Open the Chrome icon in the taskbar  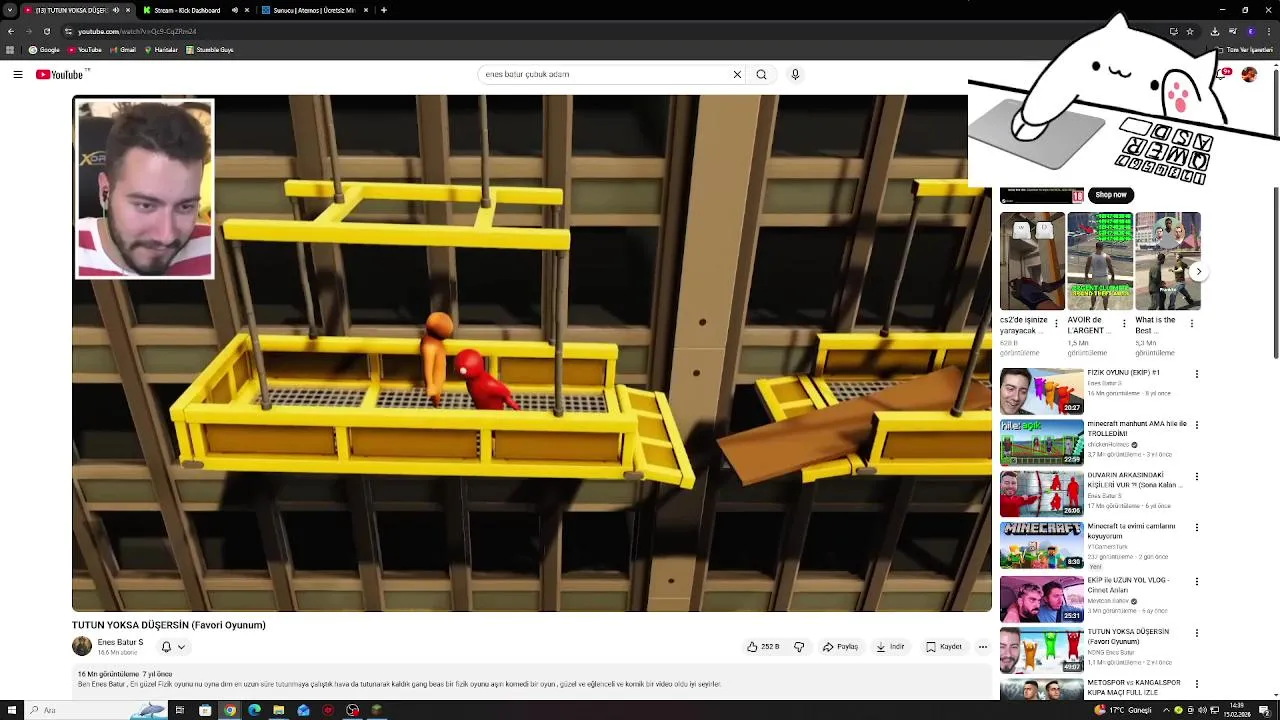point(230,710)
